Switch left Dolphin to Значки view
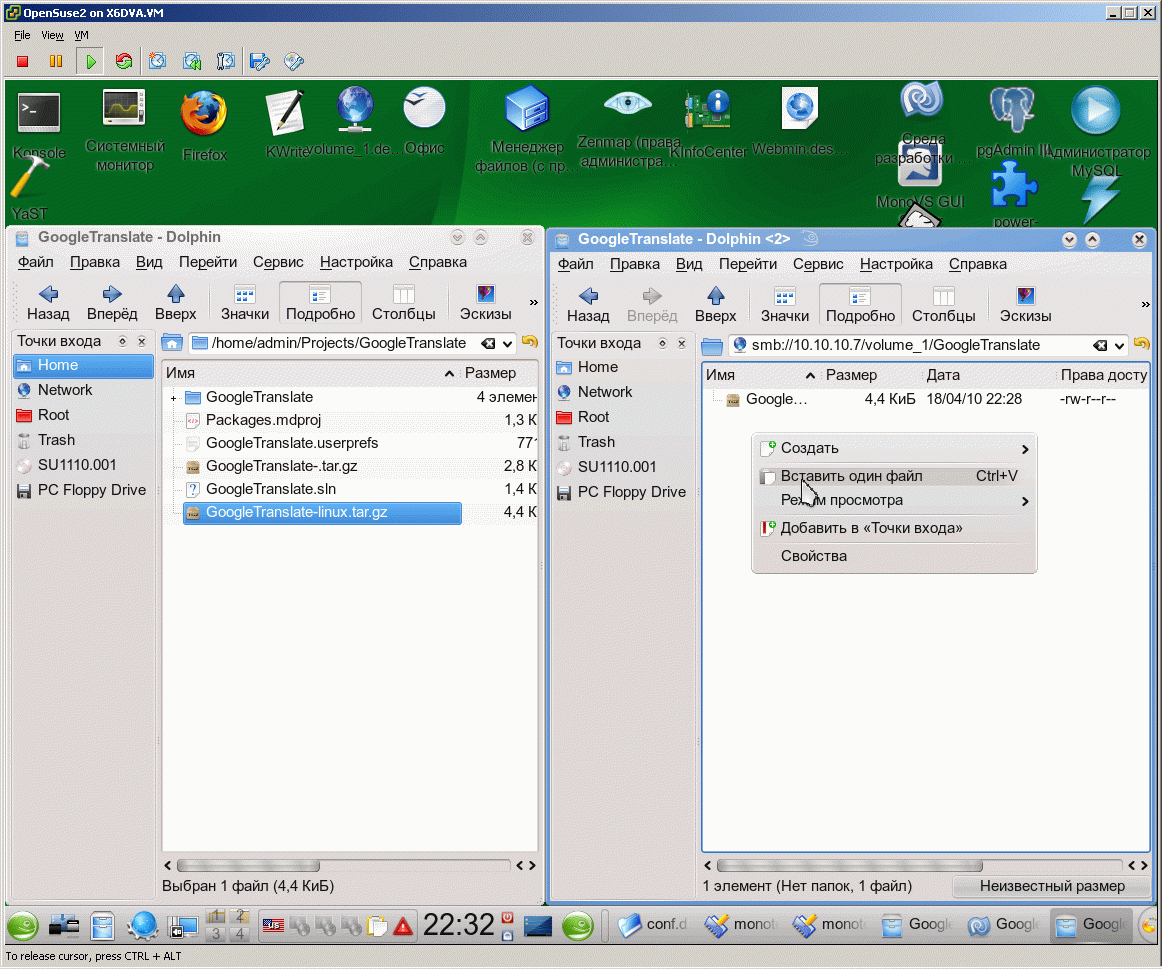1162x969 pixels. pyautogui.click(x=245, y=303)
